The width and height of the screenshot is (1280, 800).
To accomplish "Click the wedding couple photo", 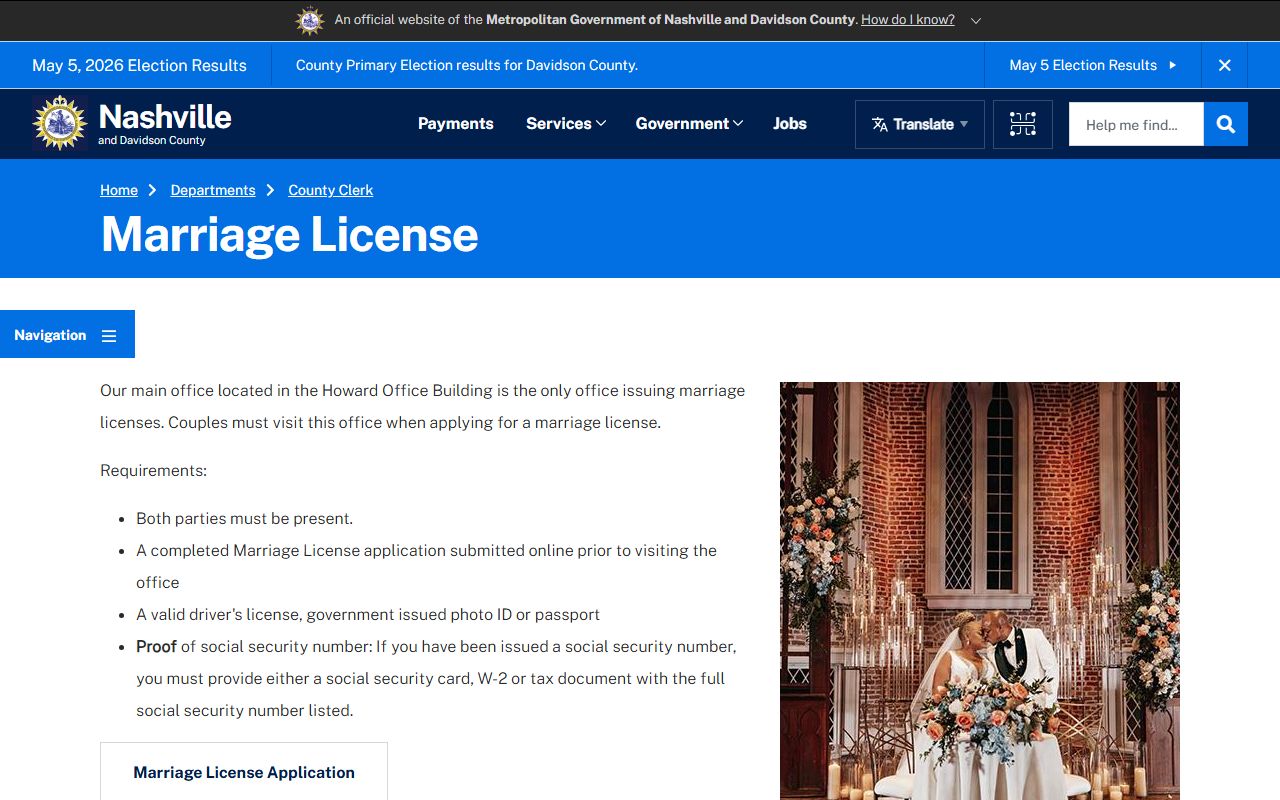I will (980, 591).
